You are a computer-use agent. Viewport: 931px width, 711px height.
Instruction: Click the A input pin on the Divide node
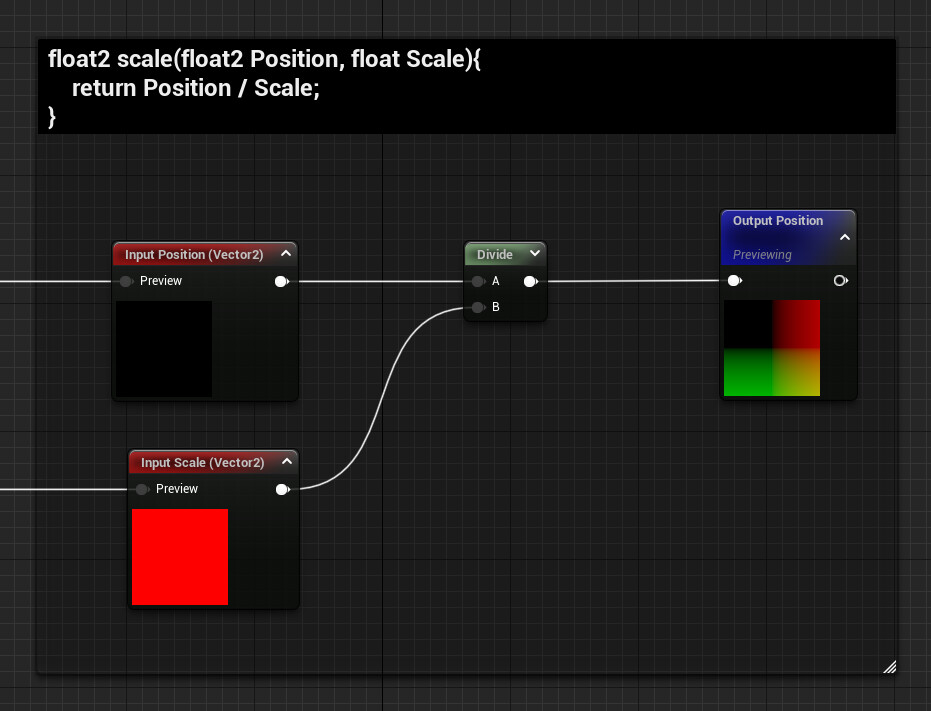coord(478,281)
